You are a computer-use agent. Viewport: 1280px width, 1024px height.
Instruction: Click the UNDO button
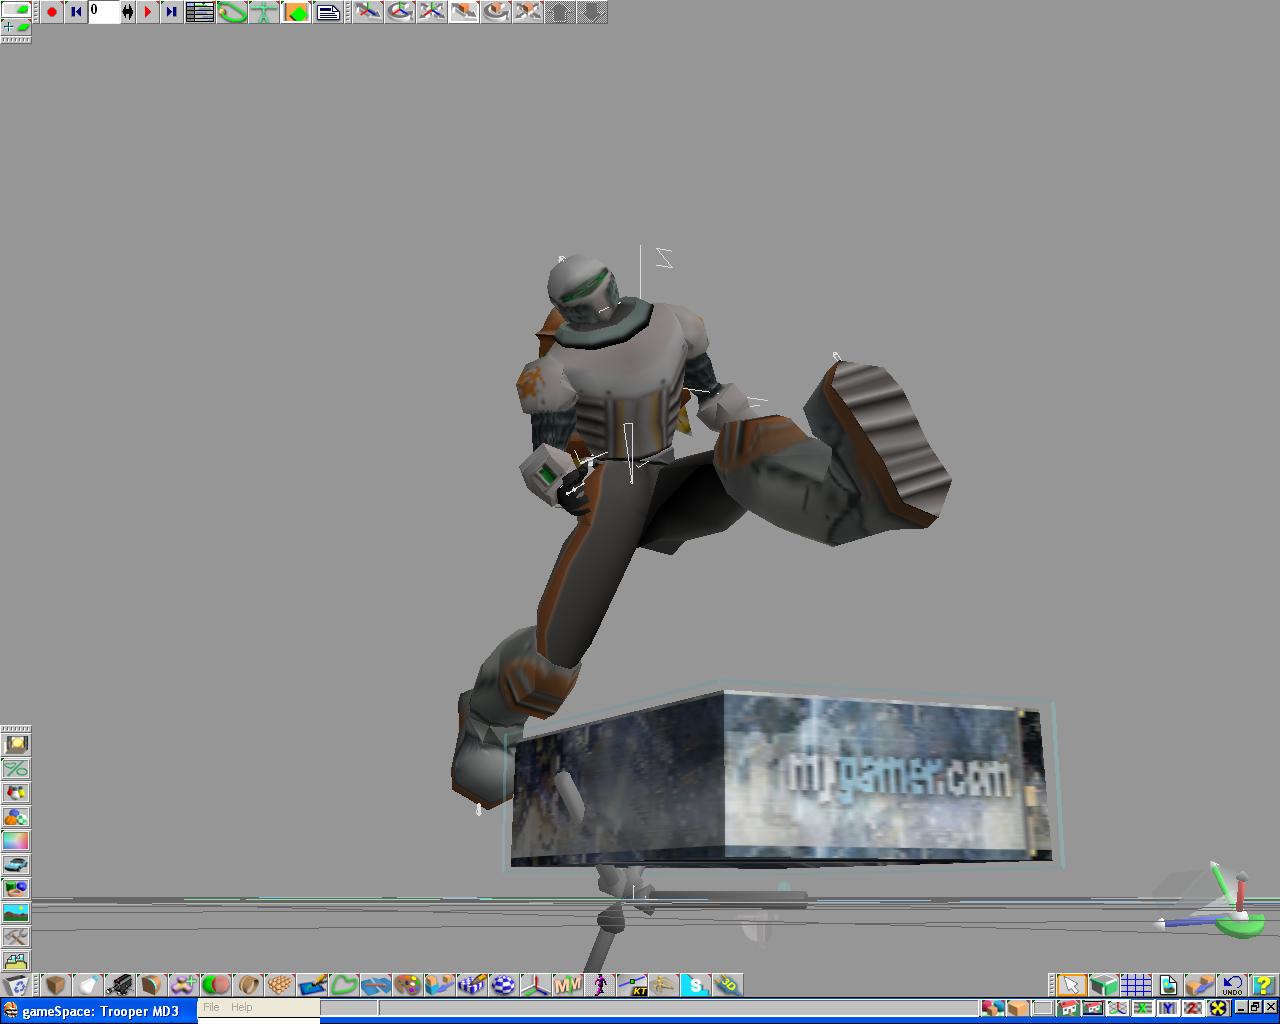pyautogui.click(x=1232, y=985)
